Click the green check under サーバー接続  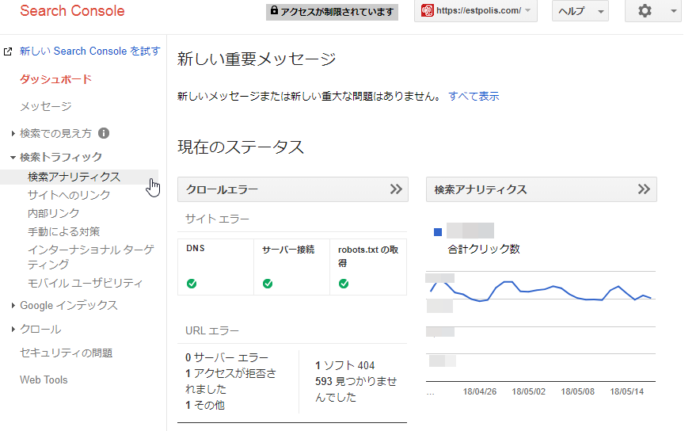(x=267, y=284)
